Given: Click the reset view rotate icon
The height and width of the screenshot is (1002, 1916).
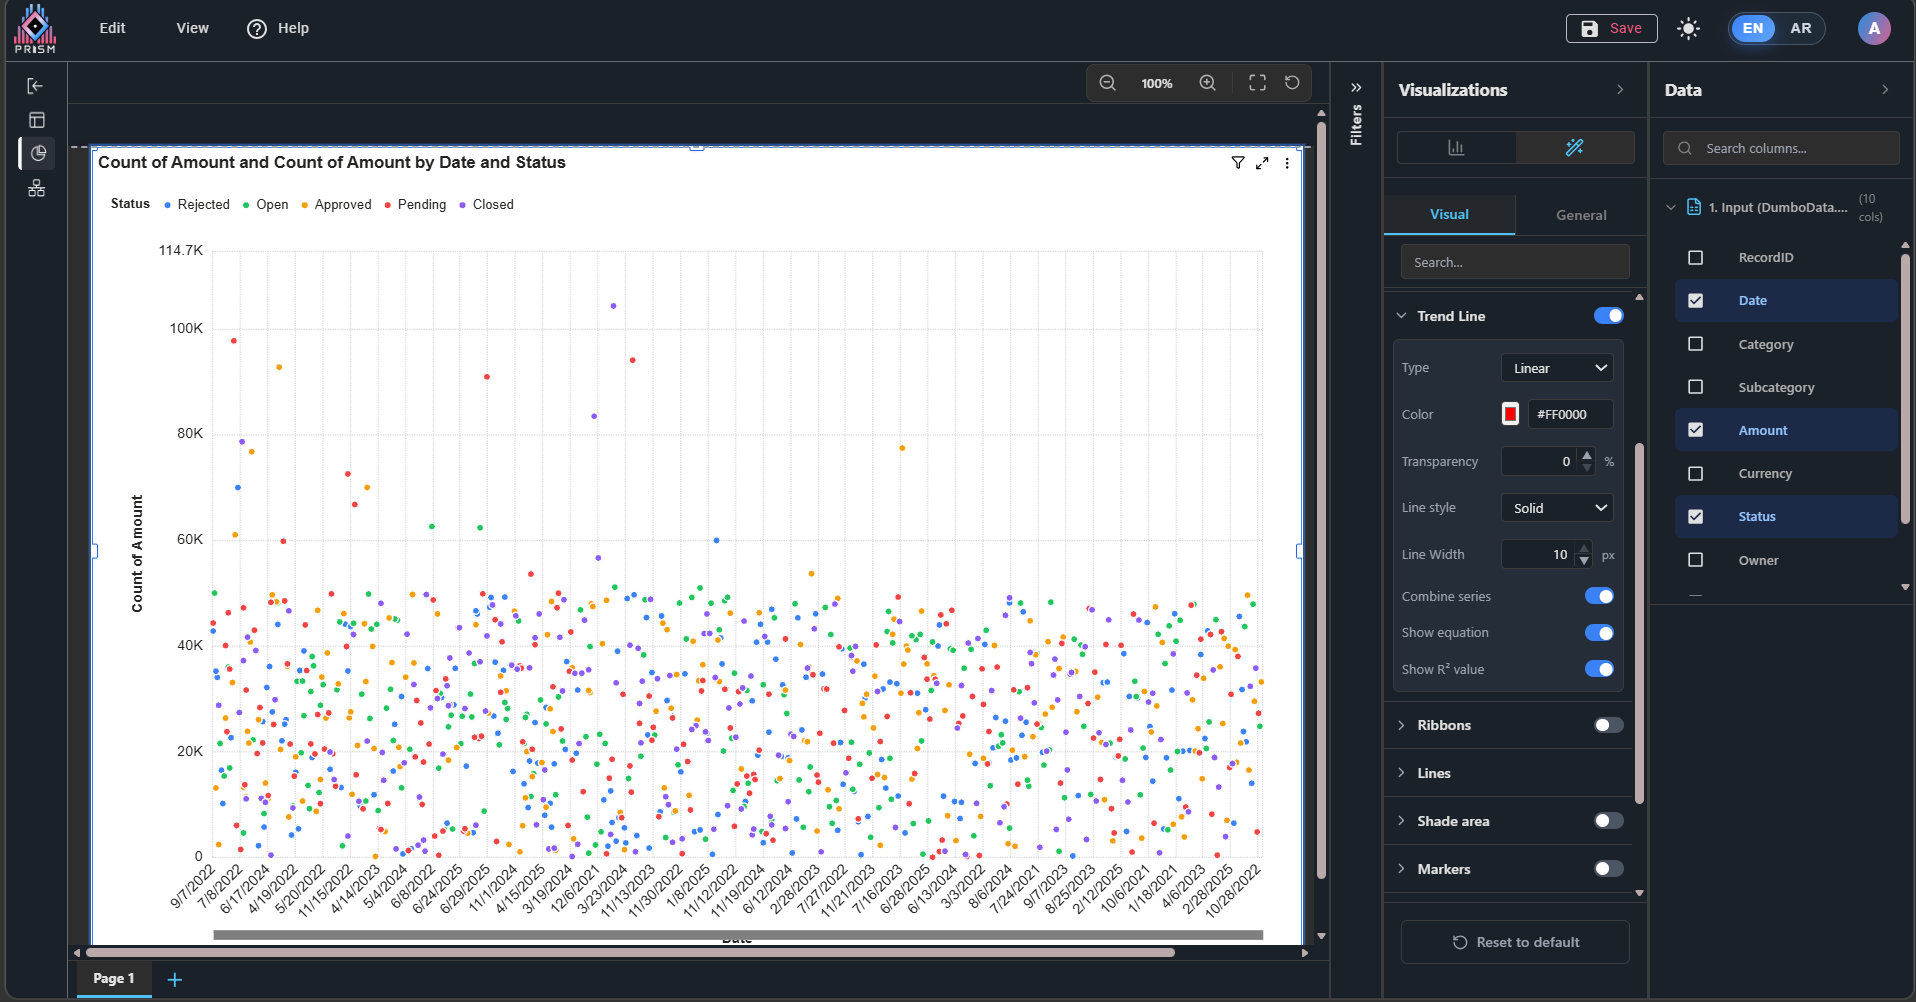Looking at the screenshot, I should click(1292, 83).
